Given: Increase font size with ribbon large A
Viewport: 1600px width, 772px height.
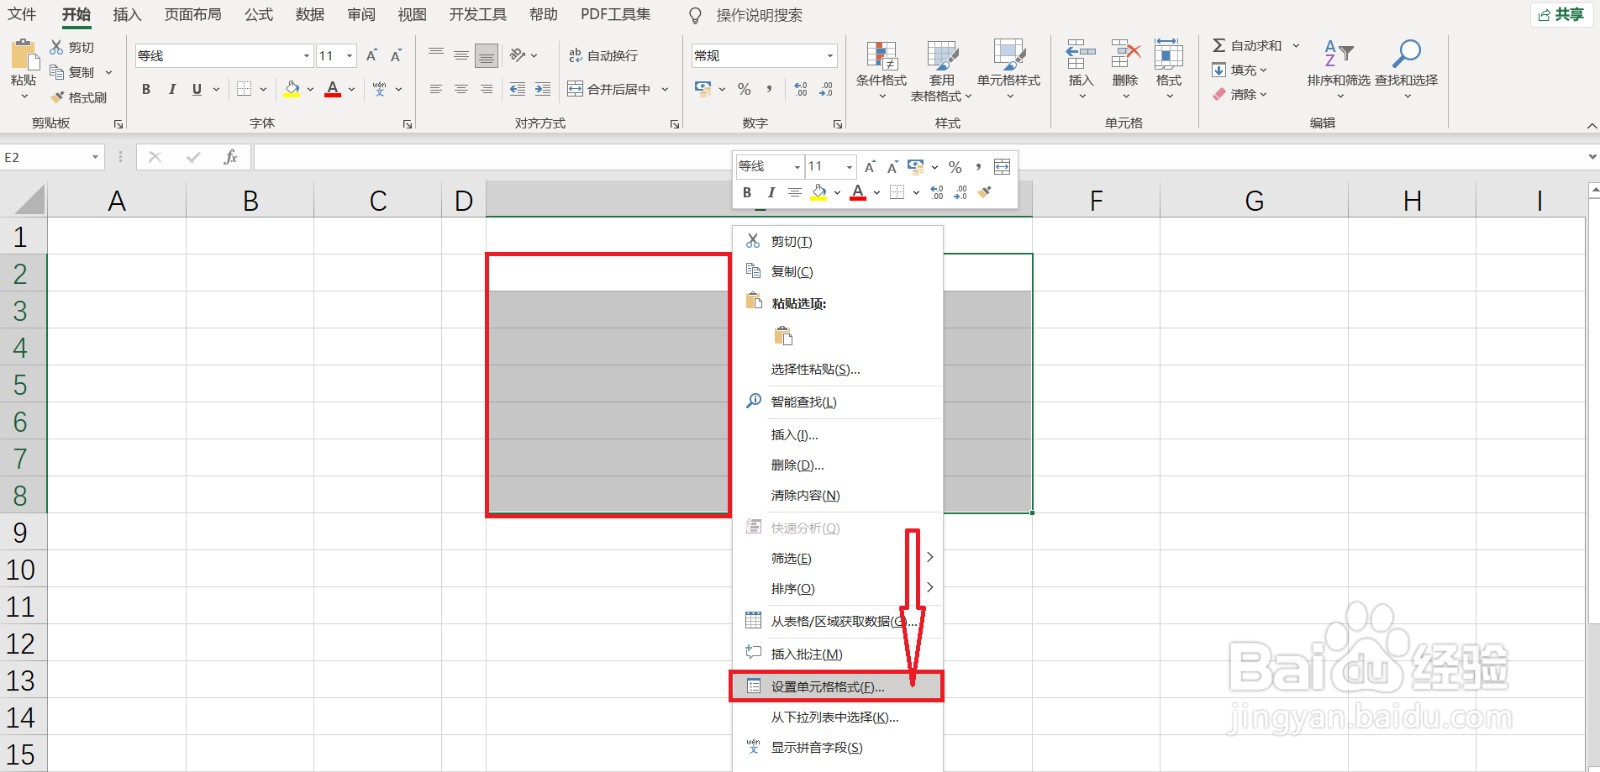Looking at the screenshot, I should [372, 55].
